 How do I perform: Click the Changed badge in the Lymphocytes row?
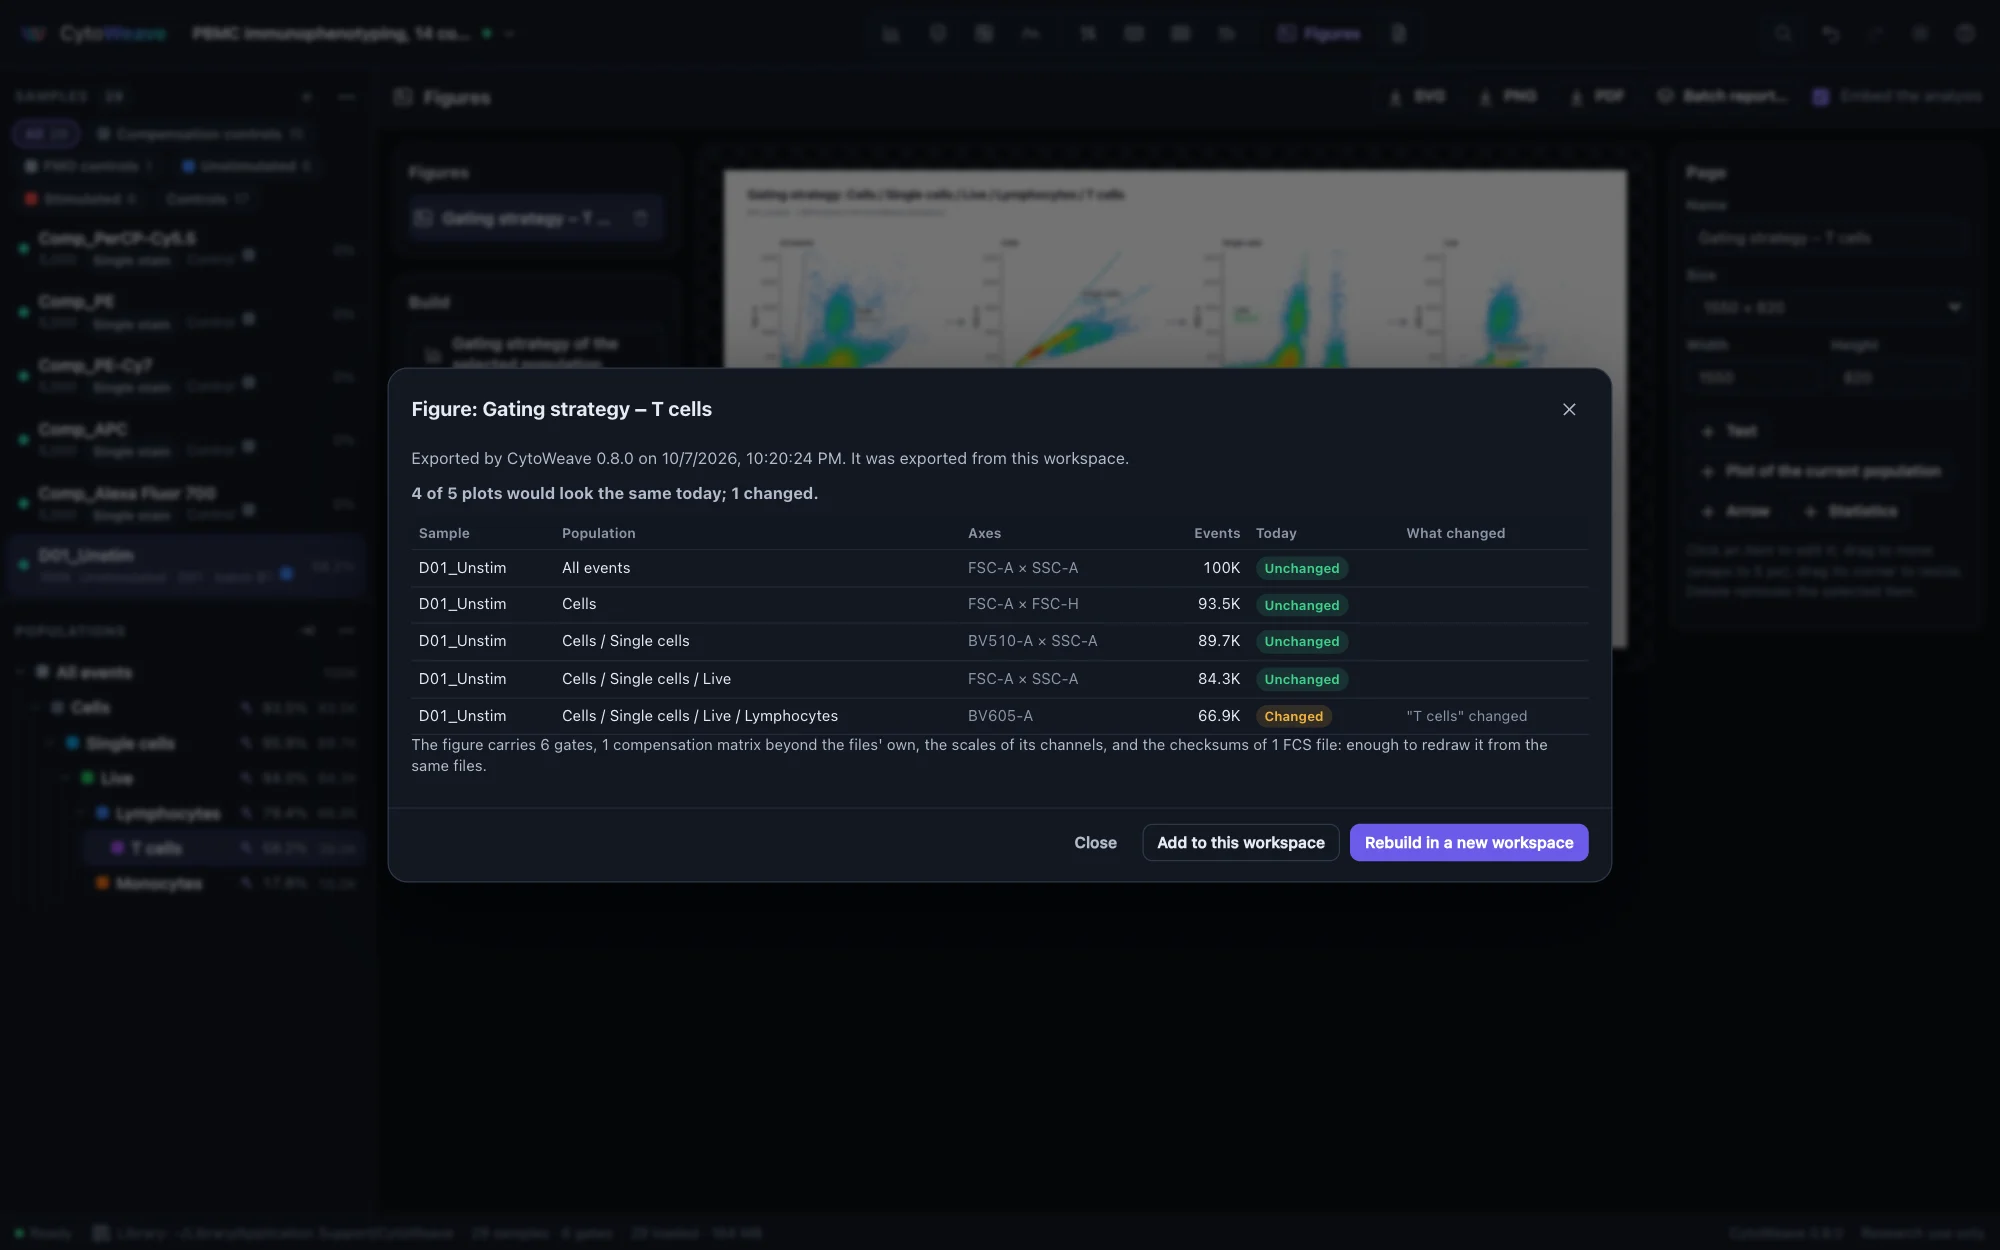[x=1293, y=716]
